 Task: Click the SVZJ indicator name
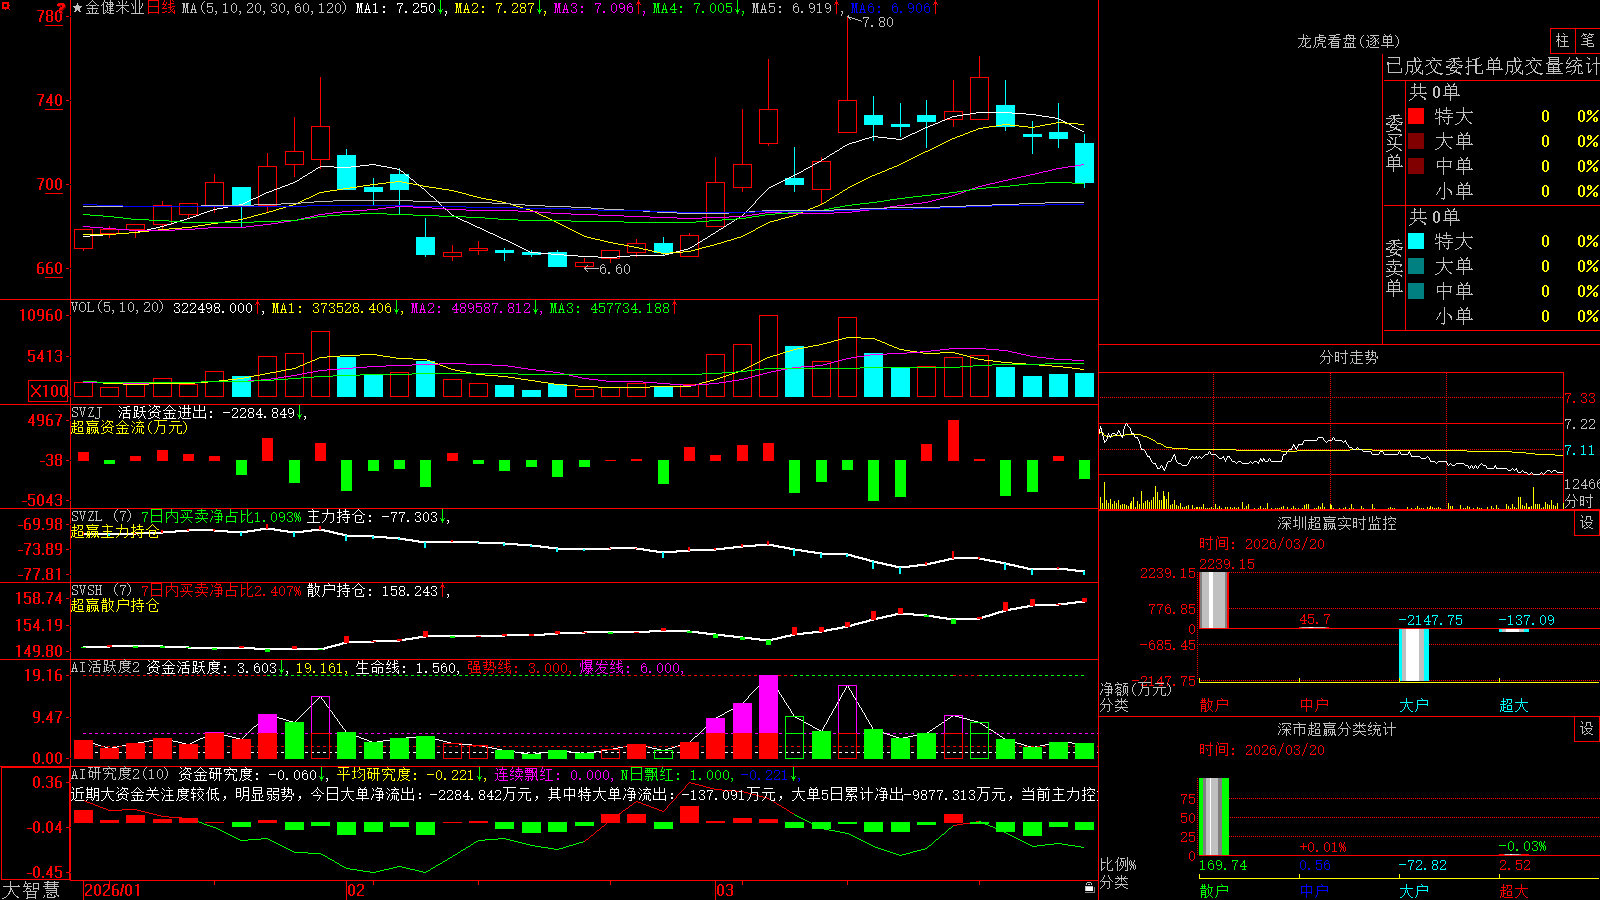click(x=87, y=413)
